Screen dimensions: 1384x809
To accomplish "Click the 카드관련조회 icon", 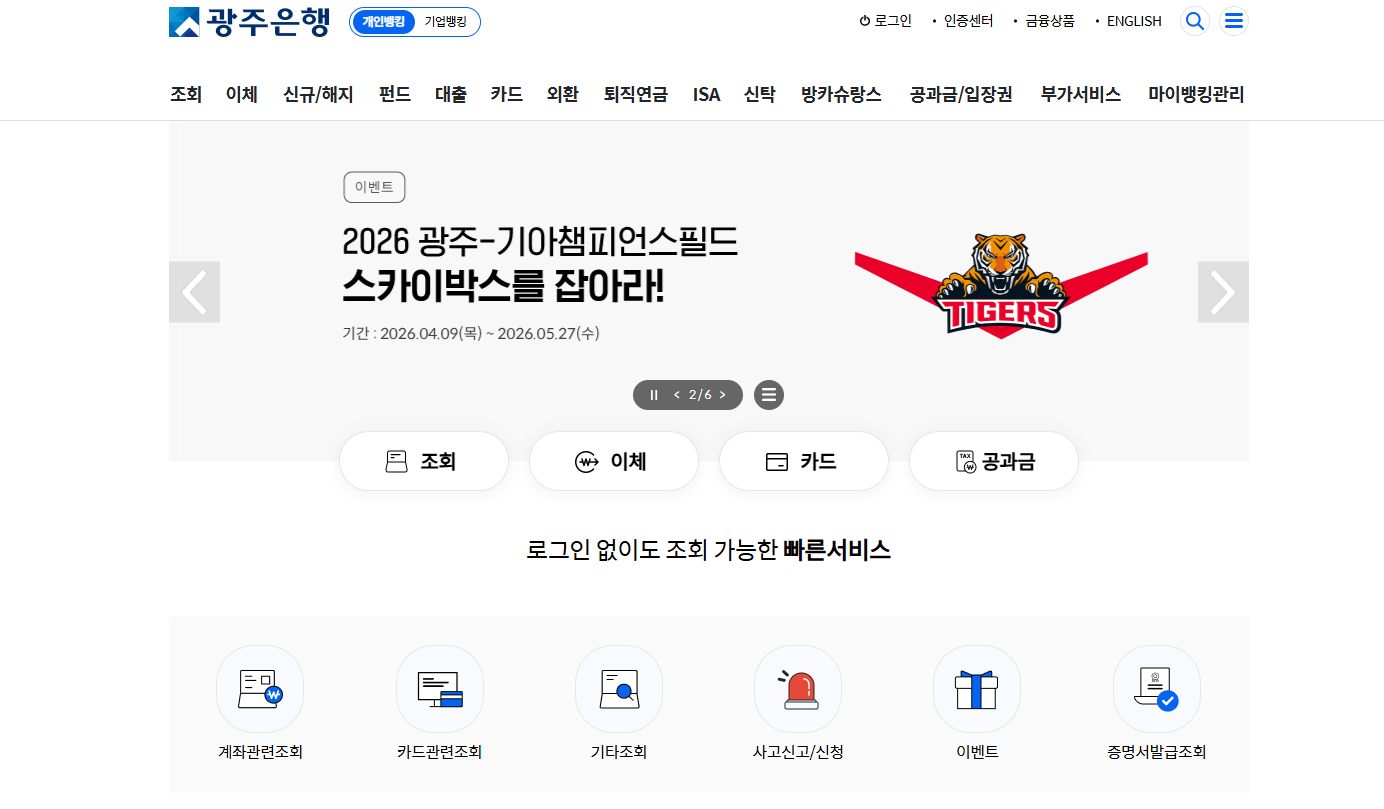I will (x=440, y=689).
